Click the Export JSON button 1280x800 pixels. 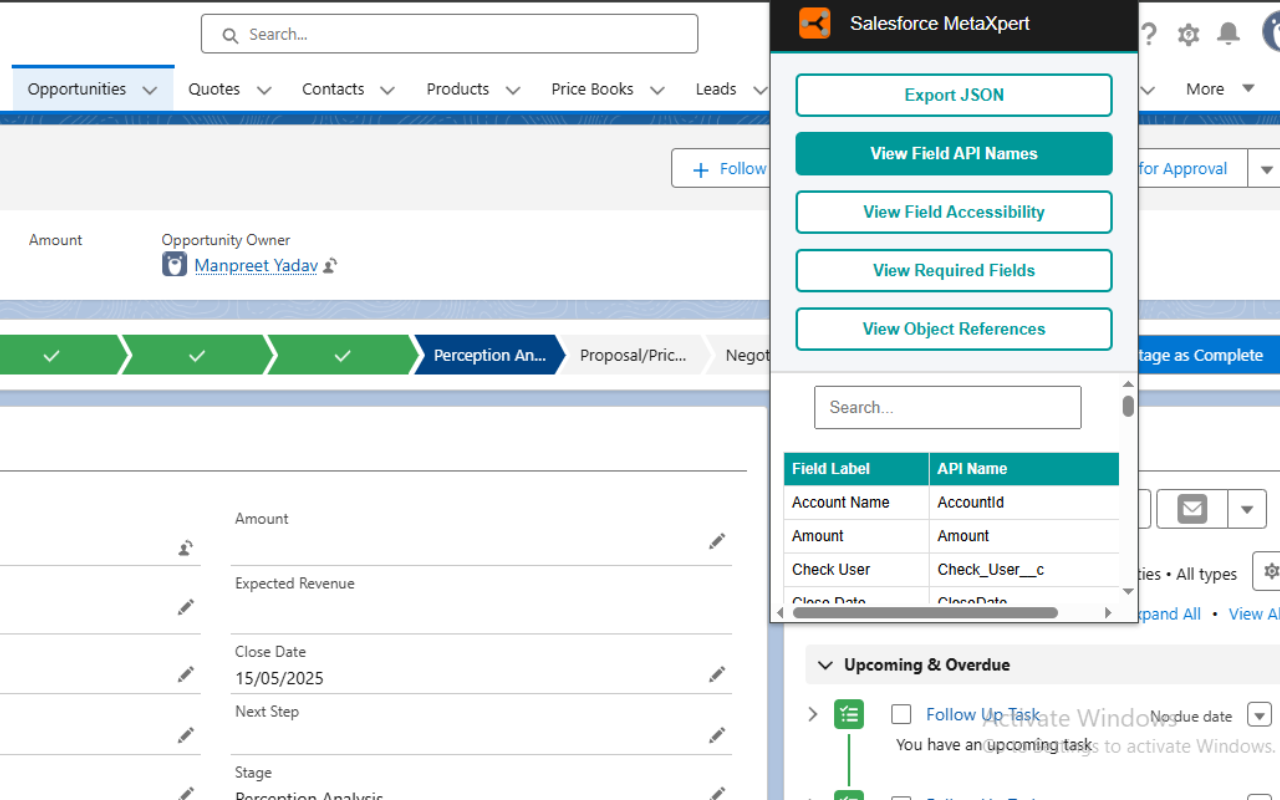954,95
